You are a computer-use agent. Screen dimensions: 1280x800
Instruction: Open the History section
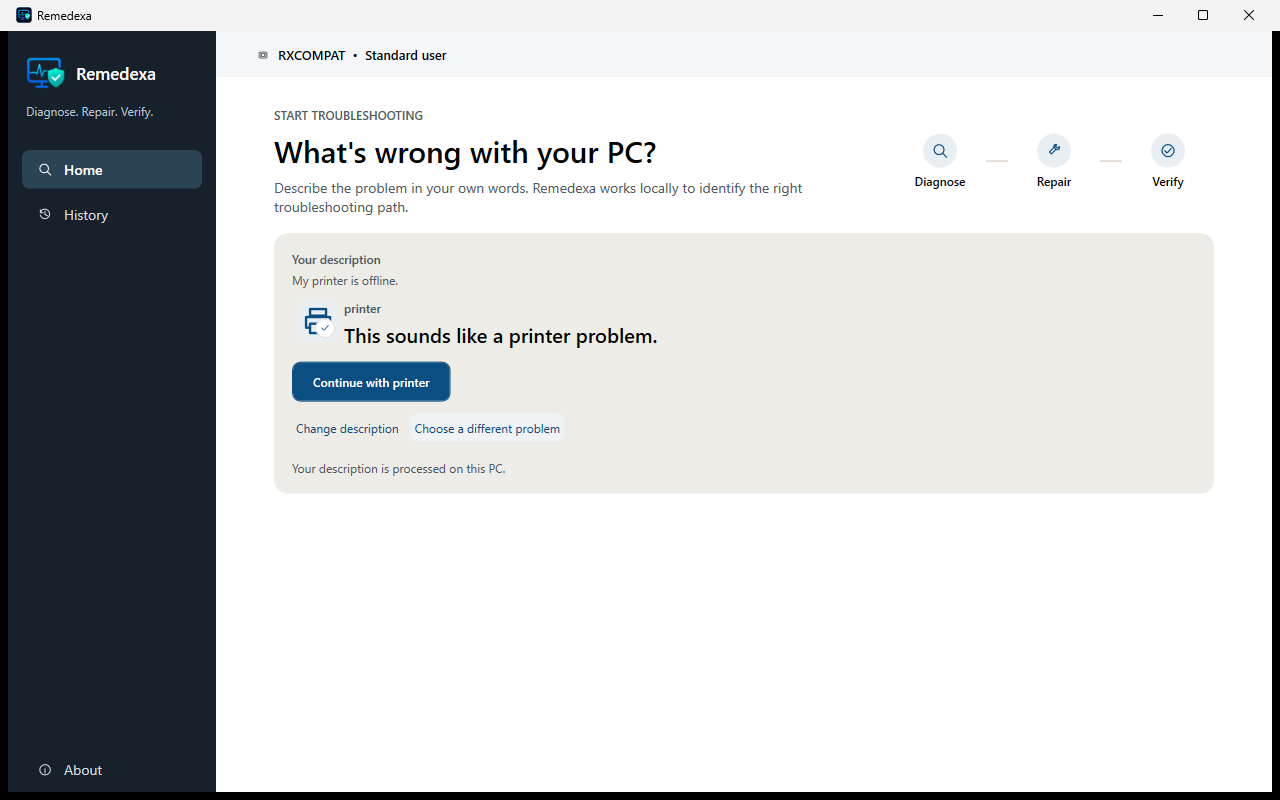(x=112, y=215)
